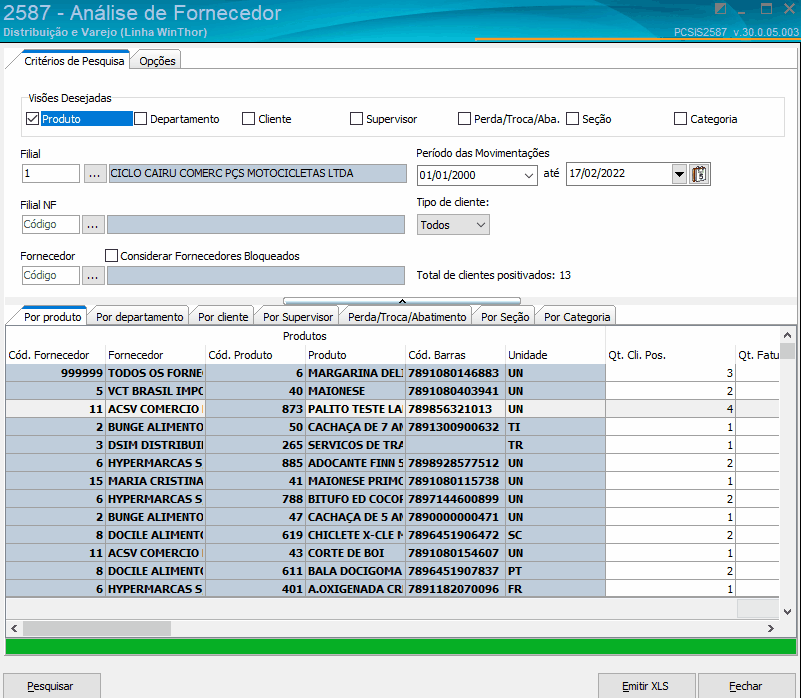Select the A.OXIGENADA CR product cell

(355, 589)
